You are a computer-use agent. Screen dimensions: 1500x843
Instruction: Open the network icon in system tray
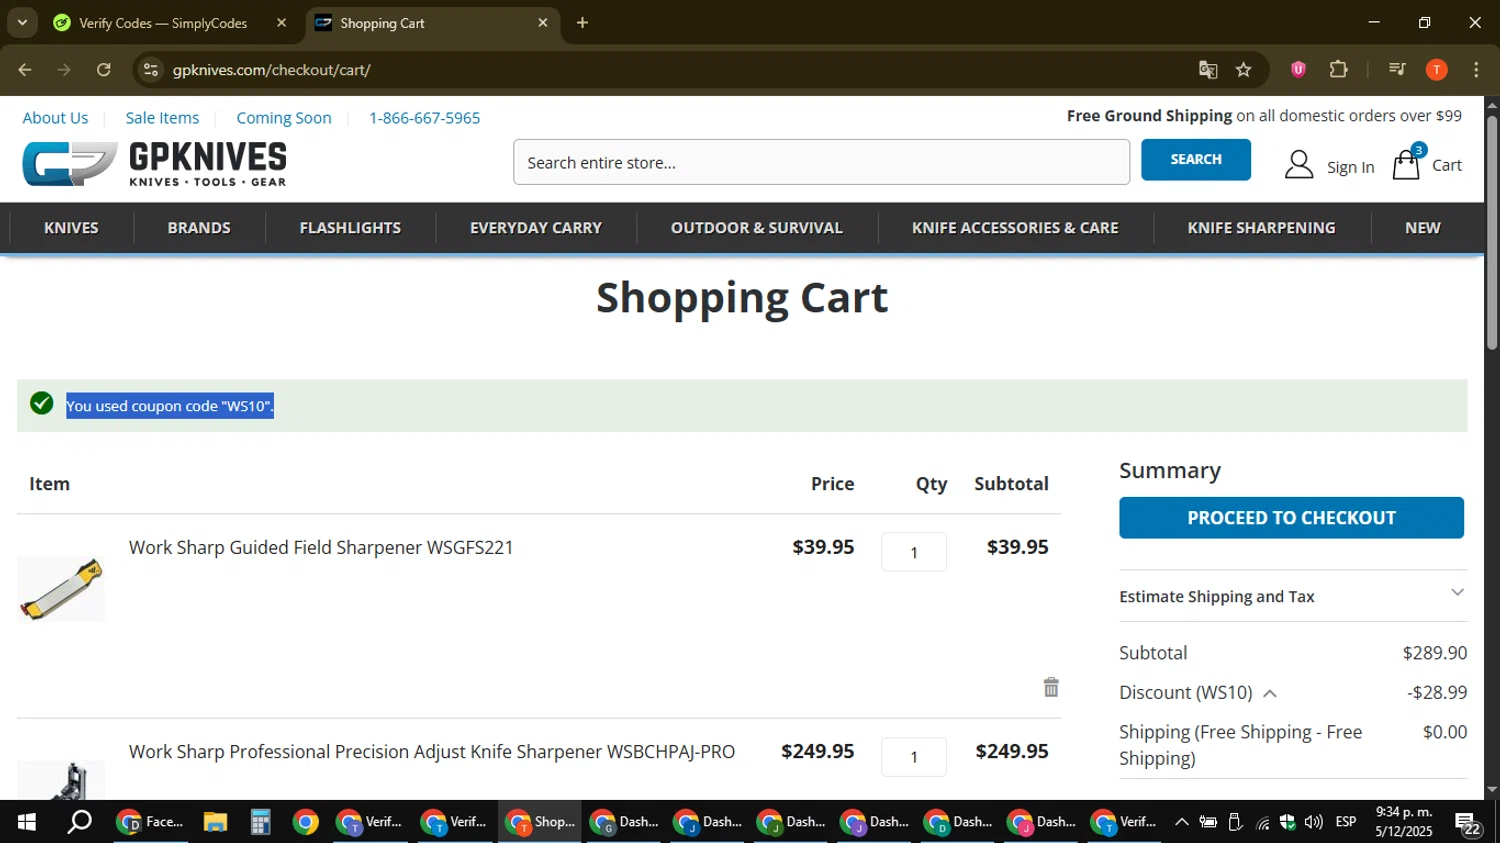(1263, 822)
